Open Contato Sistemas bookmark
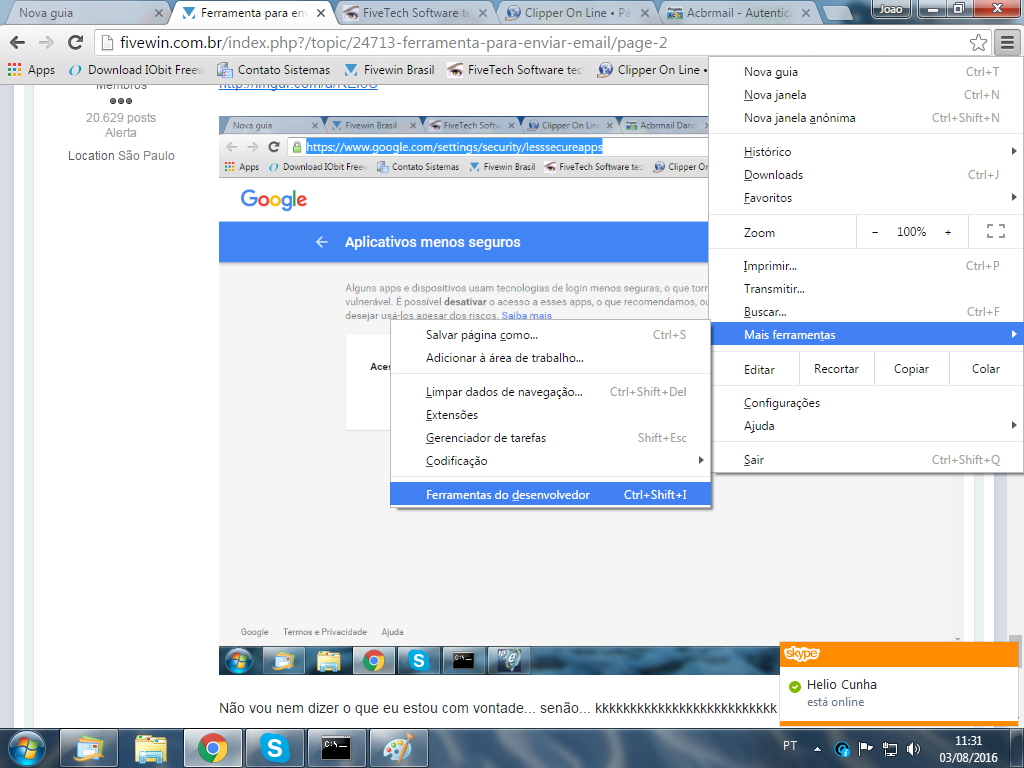 pos(274,70)
